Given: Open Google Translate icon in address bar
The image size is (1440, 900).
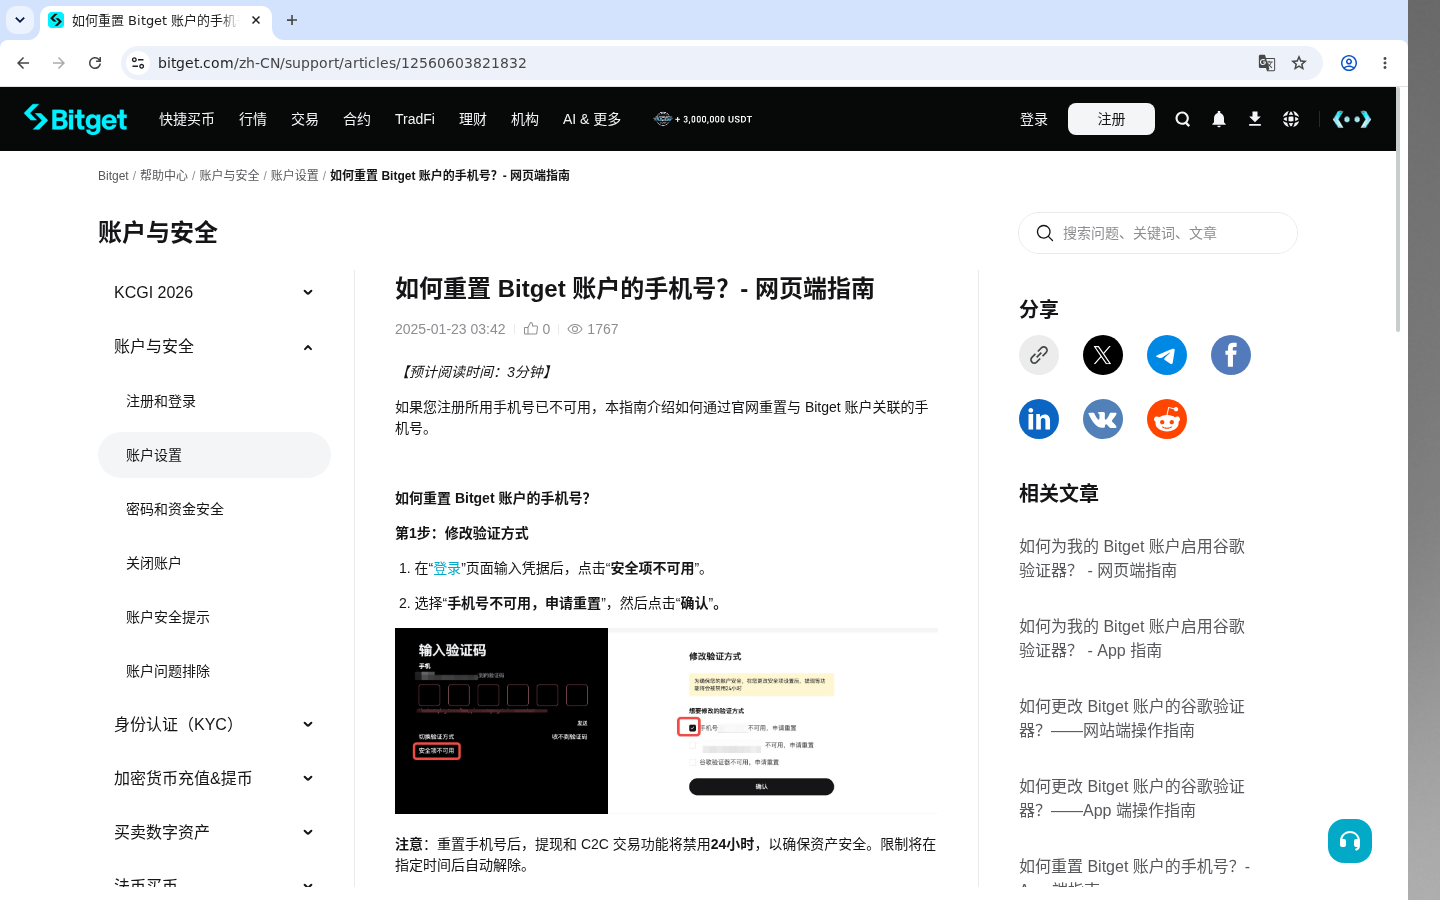Looking at the screenshot, I should click(x=1267, y=63).
